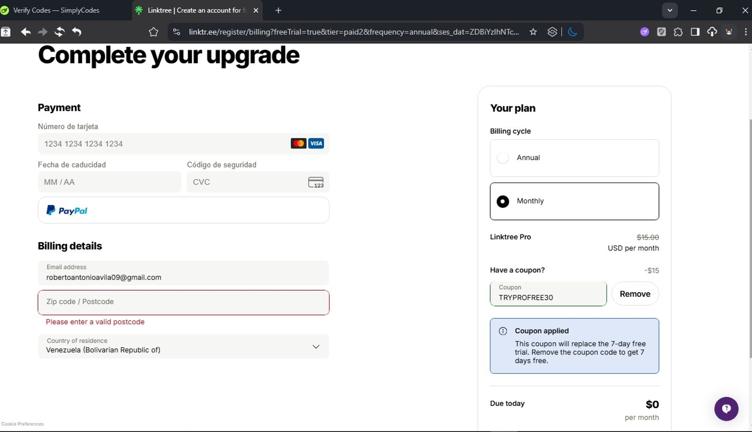This screenshot has width=752, height=432.
Task: Remove the applied coupon
Action: coord(635,293)
